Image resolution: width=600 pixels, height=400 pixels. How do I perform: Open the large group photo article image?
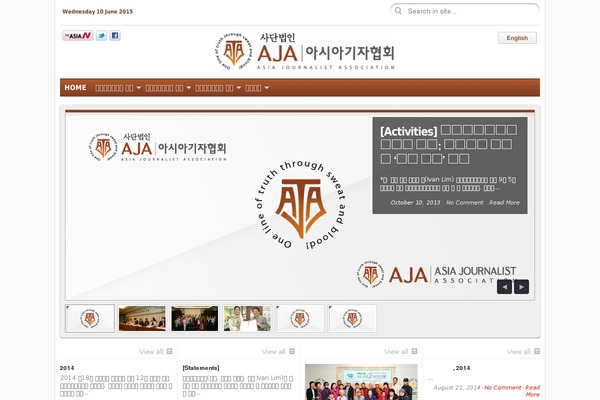[361, 382]
